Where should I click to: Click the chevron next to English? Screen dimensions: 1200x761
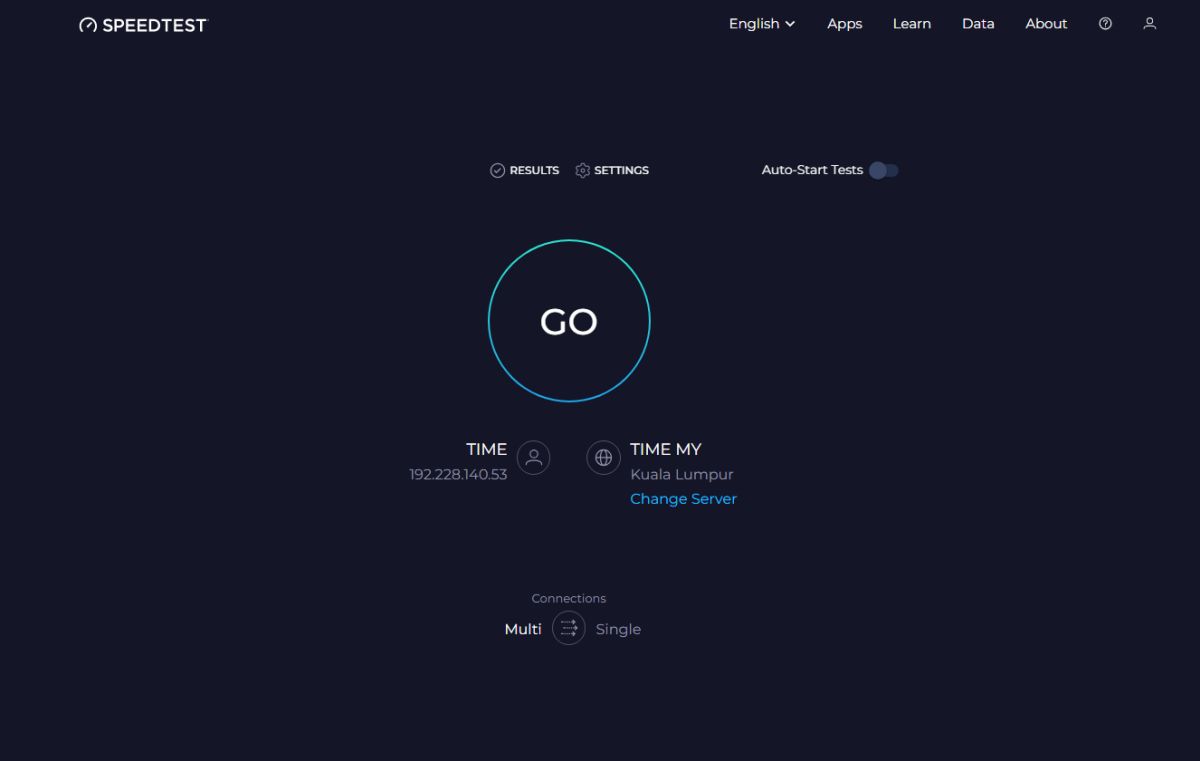click(x=789, y=23)
